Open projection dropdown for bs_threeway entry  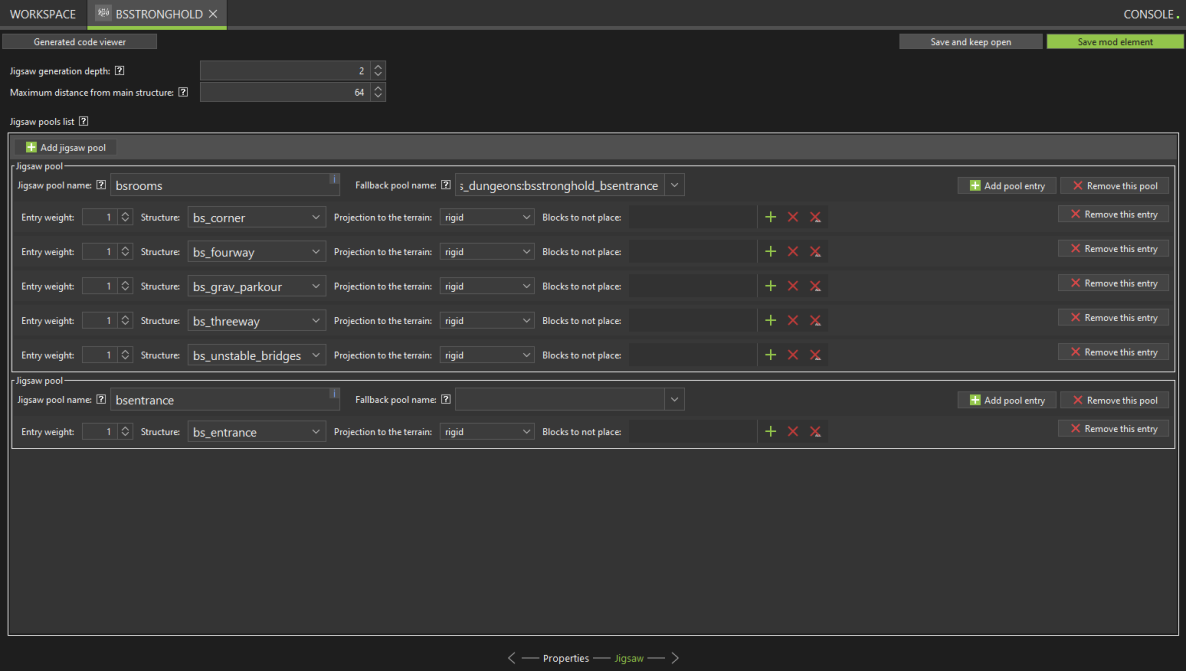pyautogui.click(x=487, y=321)
